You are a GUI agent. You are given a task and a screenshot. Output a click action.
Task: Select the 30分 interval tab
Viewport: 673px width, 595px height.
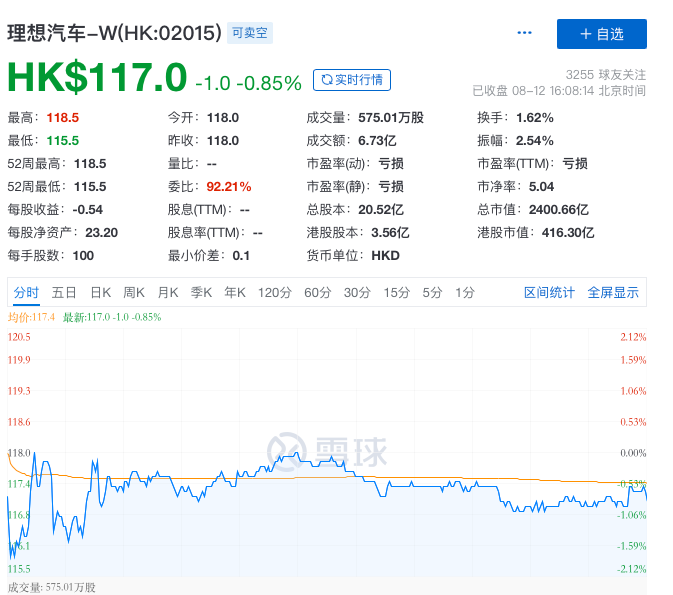click(357, 292)
